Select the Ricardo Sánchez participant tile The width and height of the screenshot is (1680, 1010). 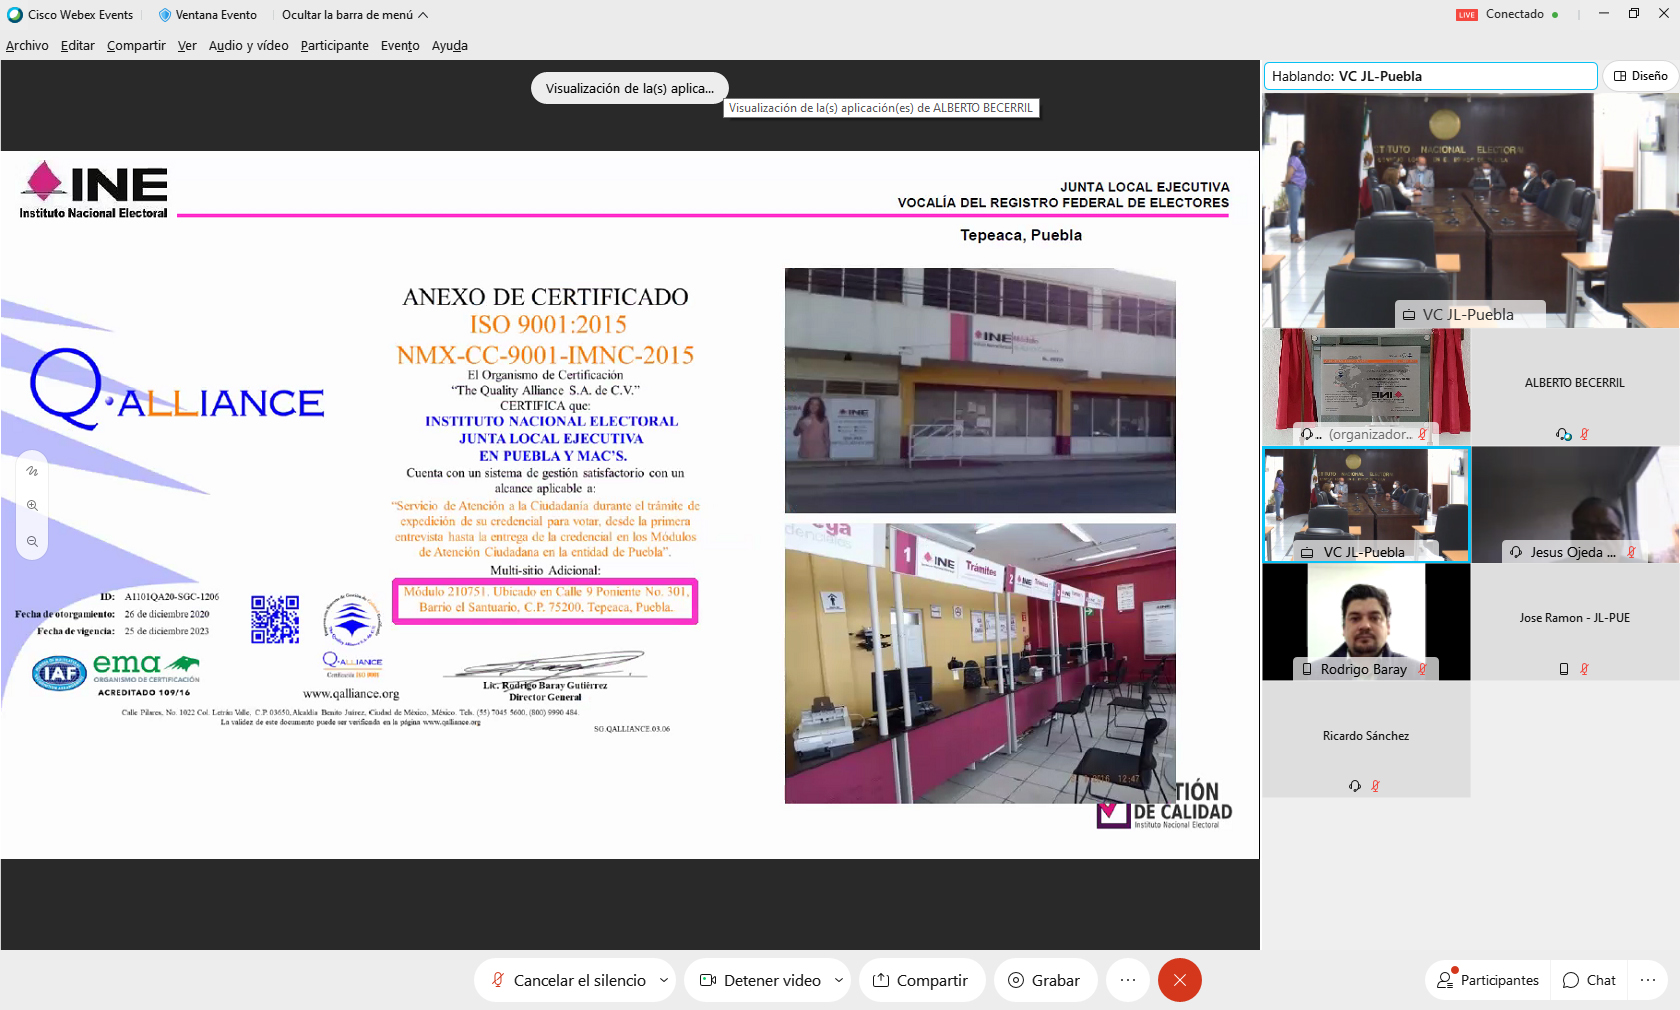click(x=1366, y=740)
